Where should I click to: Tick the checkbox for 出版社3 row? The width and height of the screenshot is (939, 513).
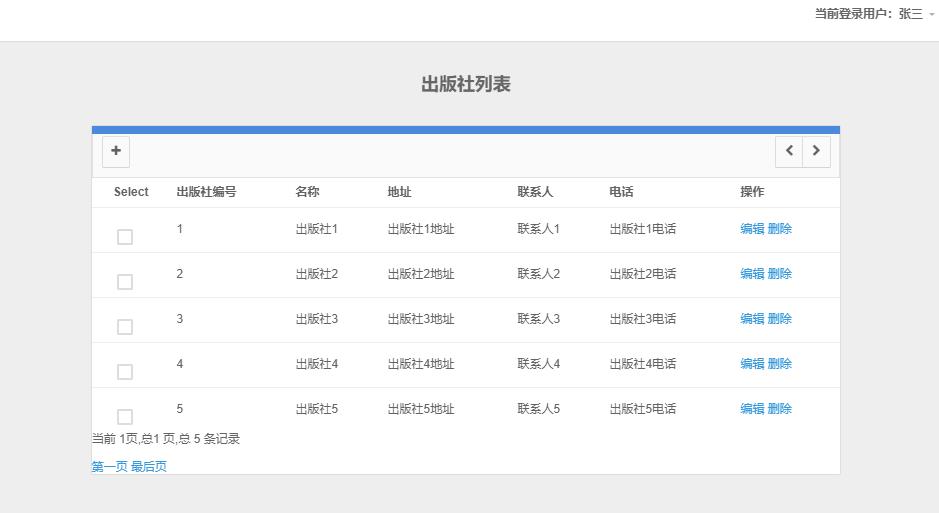[125, 327]
